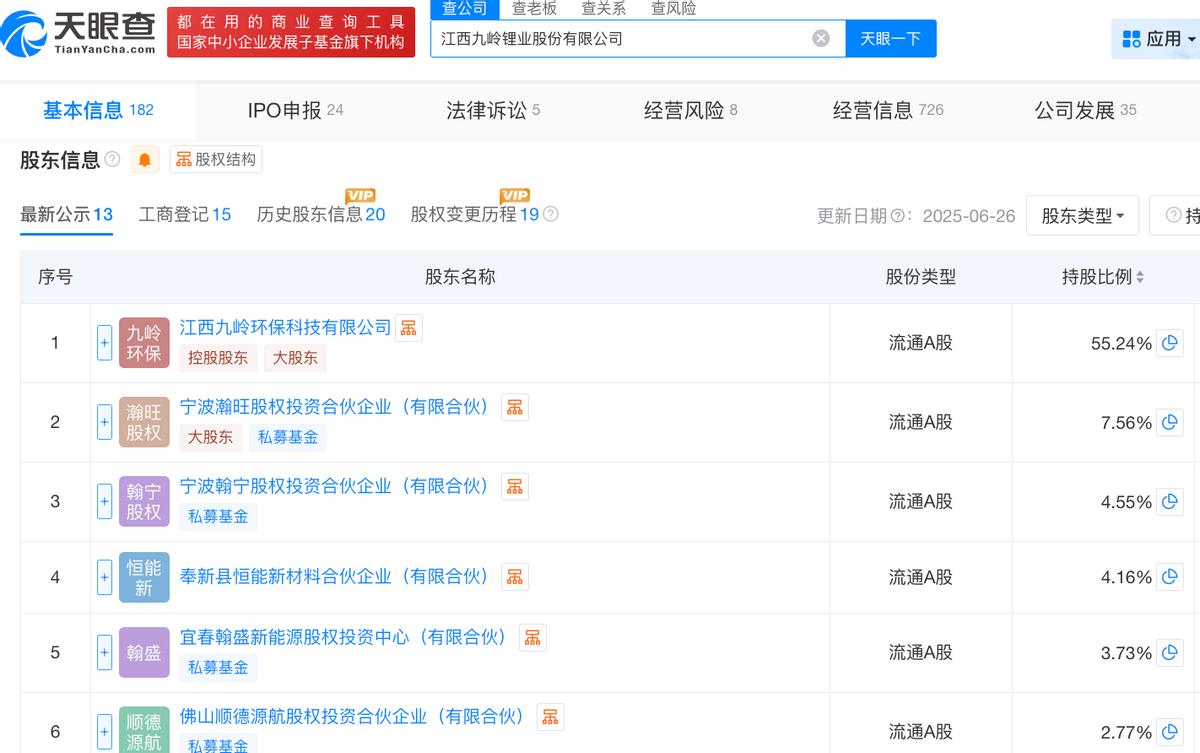Click the TianYanCha logo
The height and width of the screenshot is (753, 1200).
(x=78, y=32)
